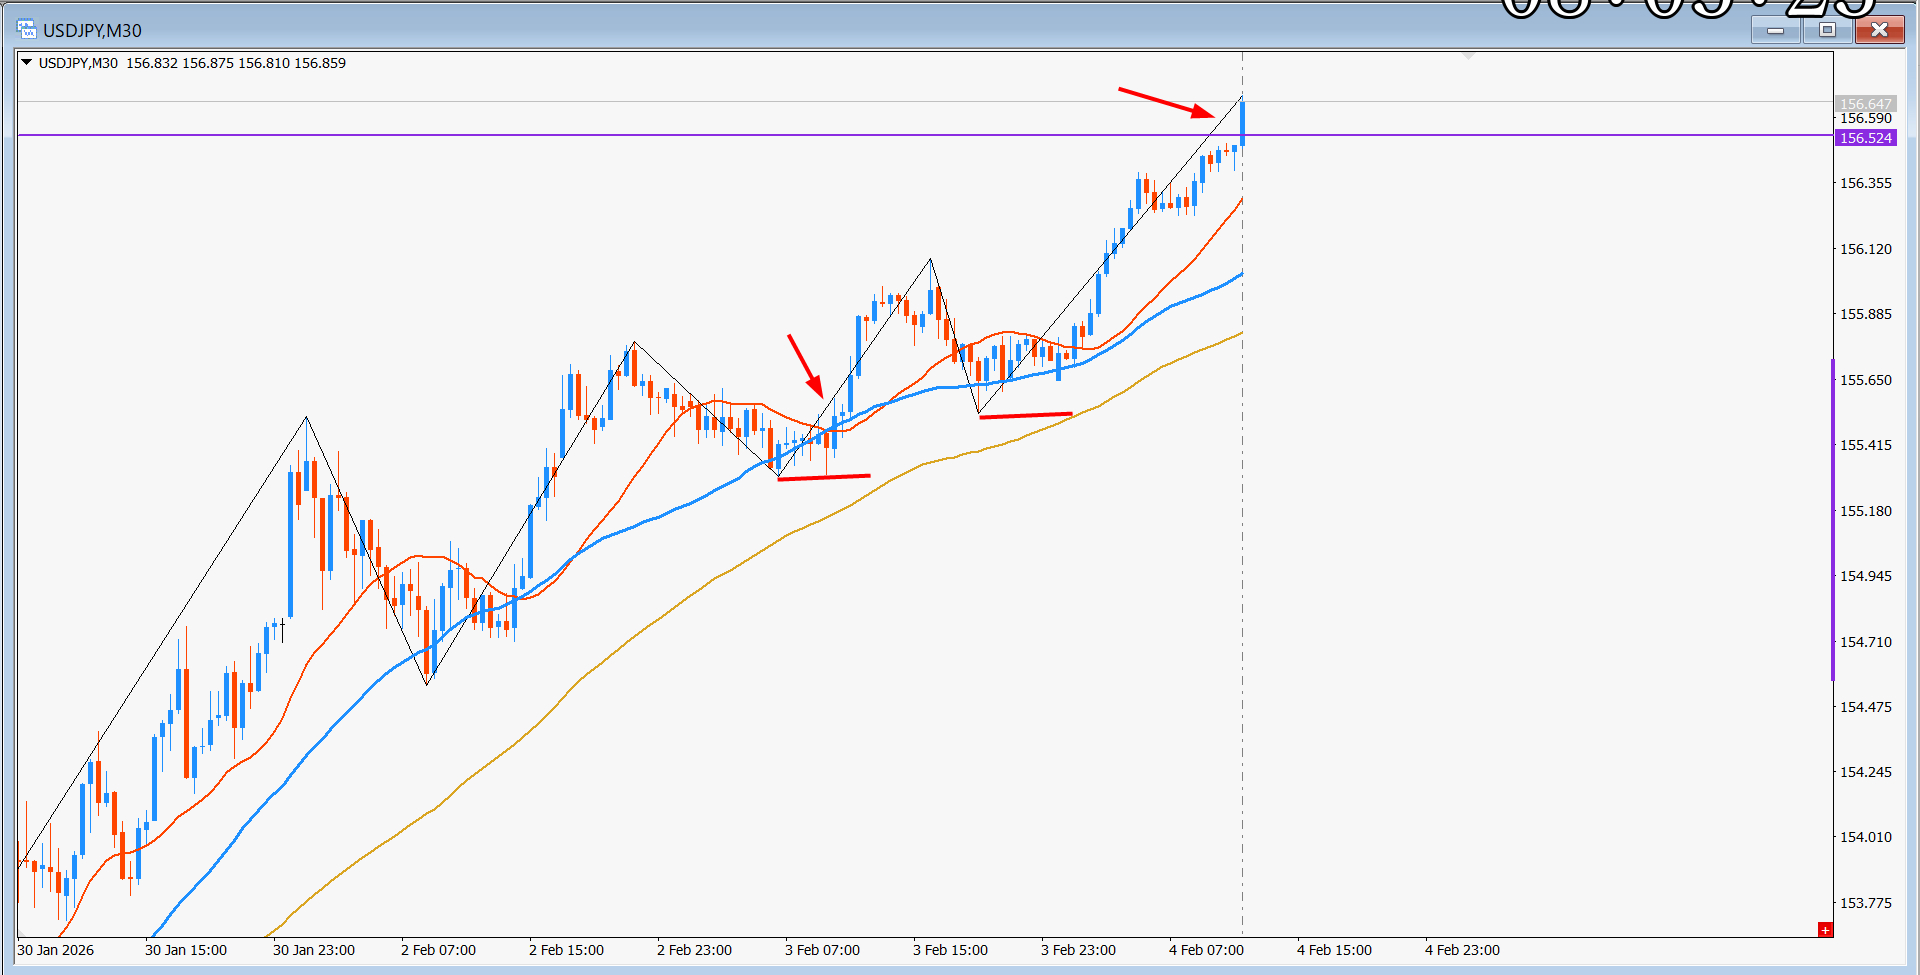Click the 155.180 price axis label
Image resolution: width=1920 pixels, height=975 pixels.
pyautogui.click(x=1866, y=511)
